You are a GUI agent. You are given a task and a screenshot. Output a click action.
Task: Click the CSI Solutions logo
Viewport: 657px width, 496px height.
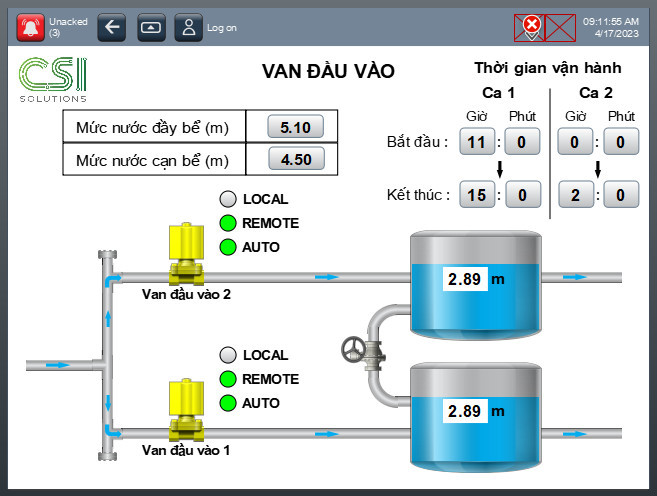tap(54, 80)
